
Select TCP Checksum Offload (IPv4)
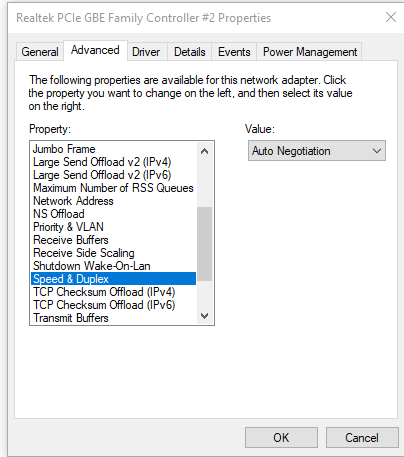[x=113, y=292]
